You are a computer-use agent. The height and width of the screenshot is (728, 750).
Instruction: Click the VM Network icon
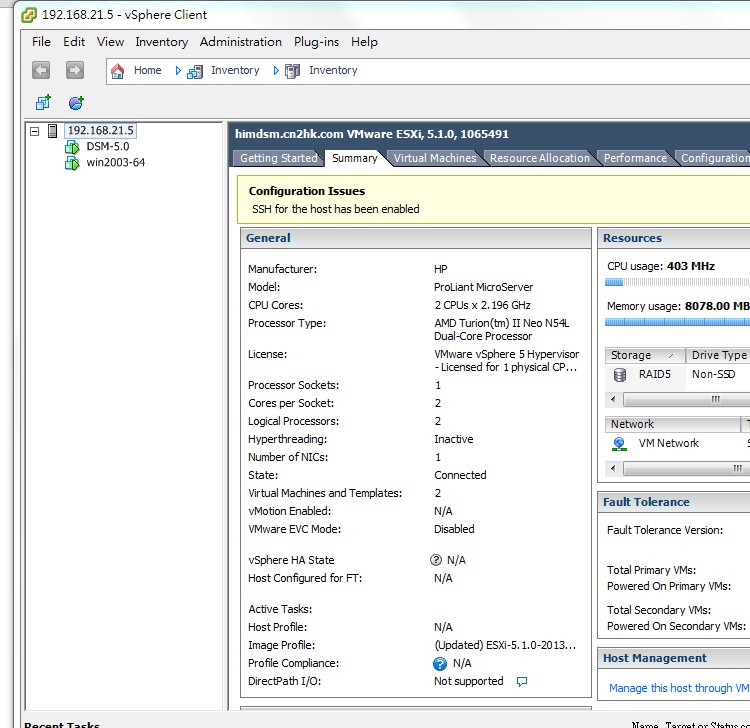pos(619,444)
